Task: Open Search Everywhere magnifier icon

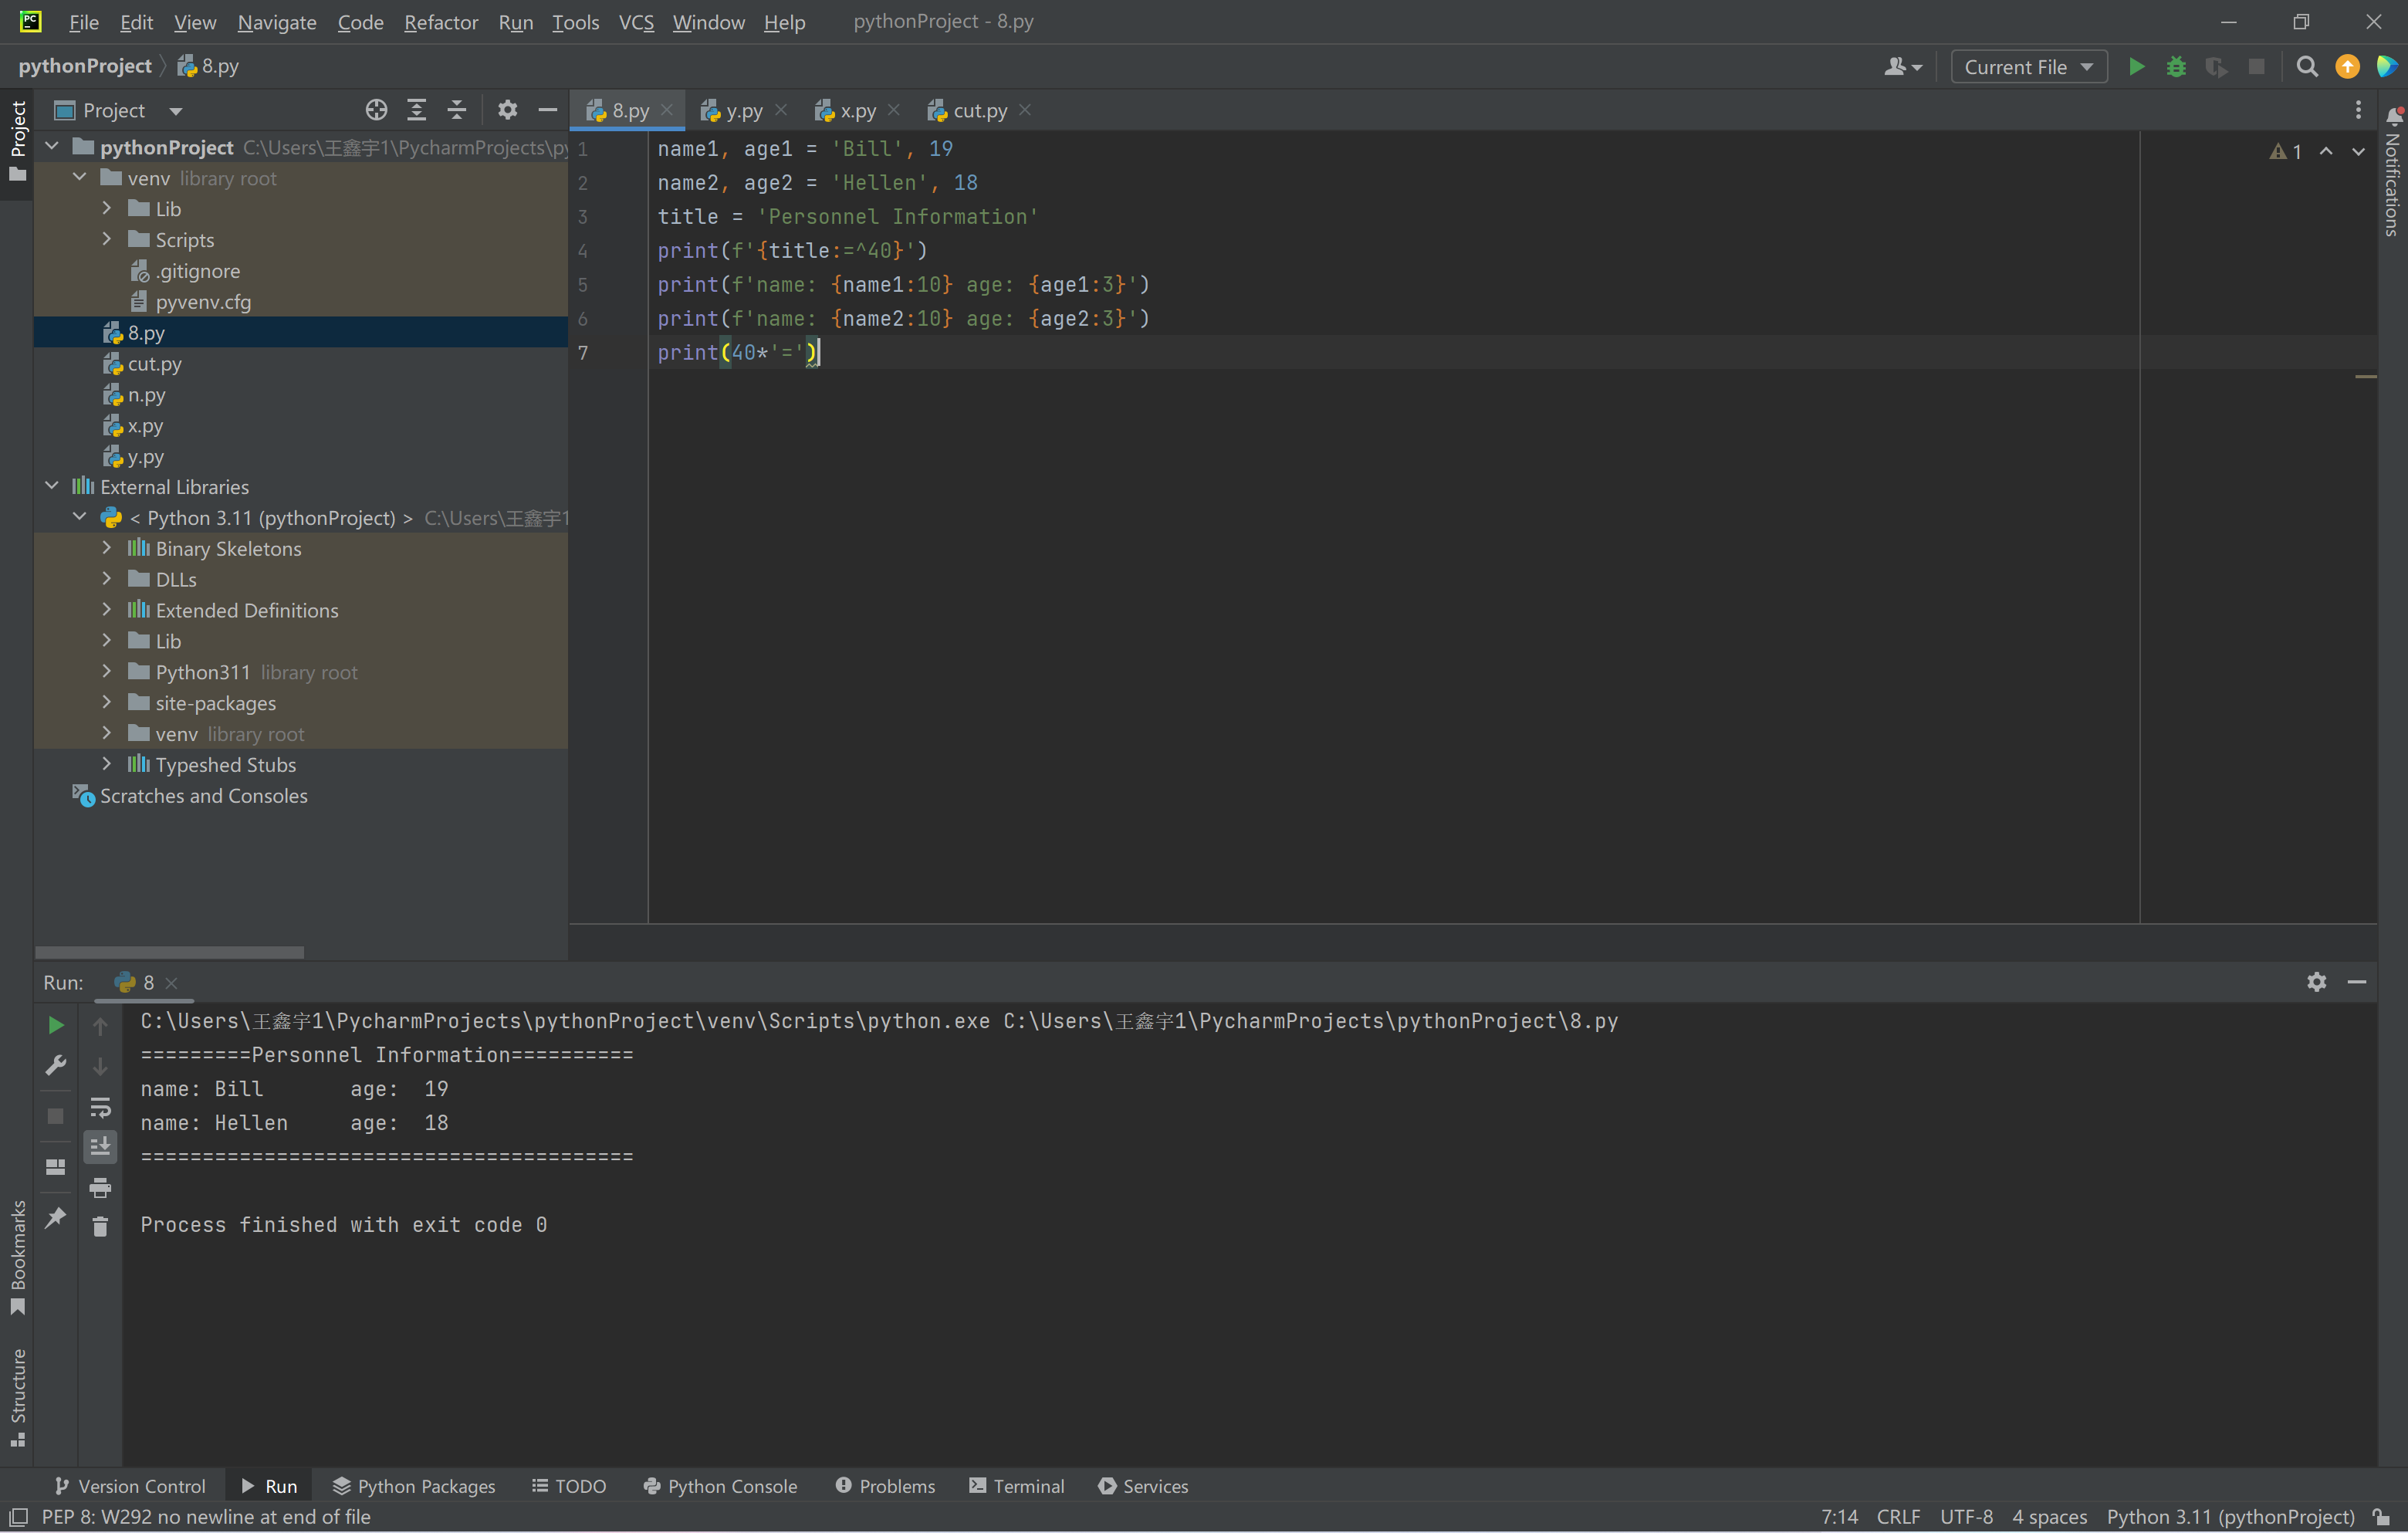Action: click(2307, 67)
